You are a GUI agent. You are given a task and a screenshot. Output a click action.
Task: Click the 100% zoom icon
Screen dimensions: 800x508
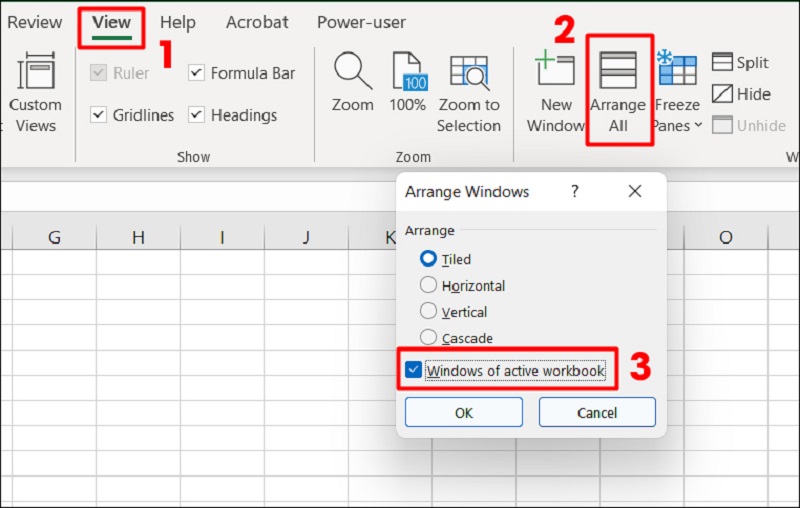point(408,72)
